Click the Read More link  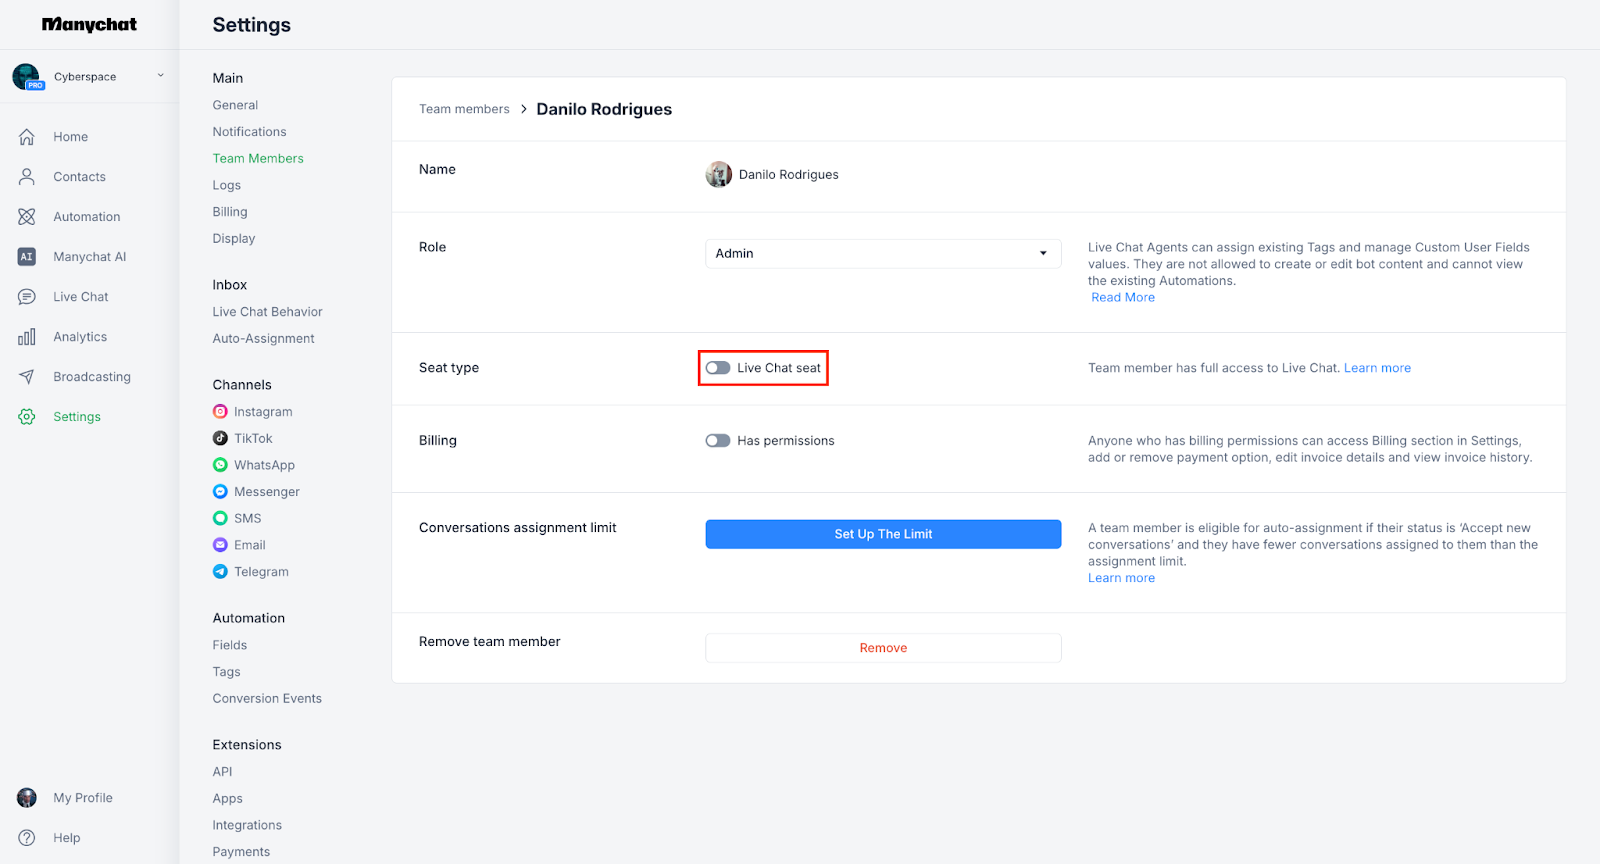(x=1123, y=298)
